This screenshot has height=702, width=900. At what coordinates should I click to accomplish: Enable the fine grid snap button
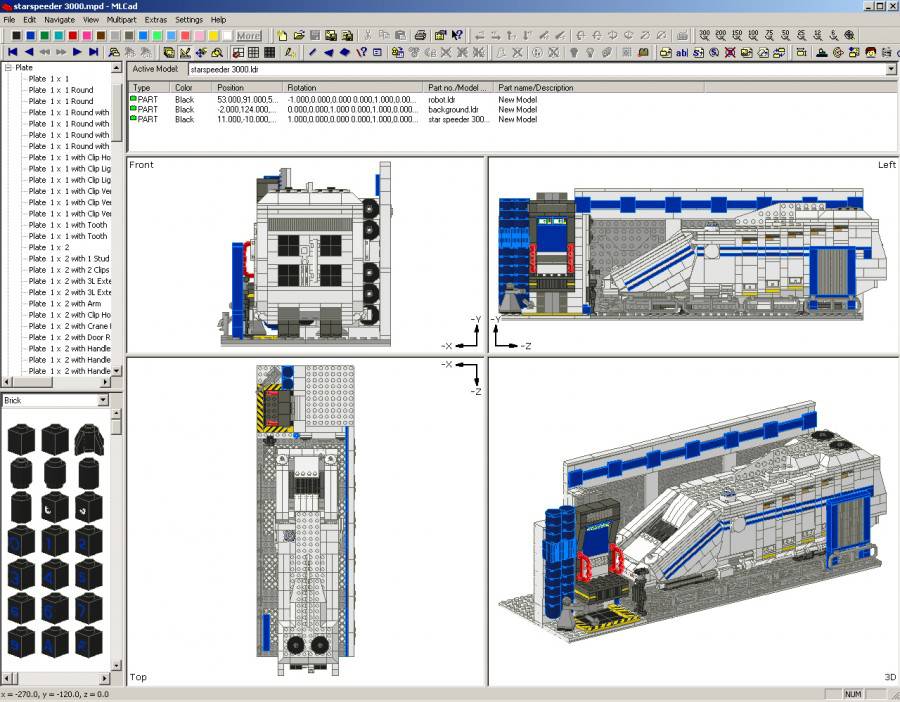(270, 52)
